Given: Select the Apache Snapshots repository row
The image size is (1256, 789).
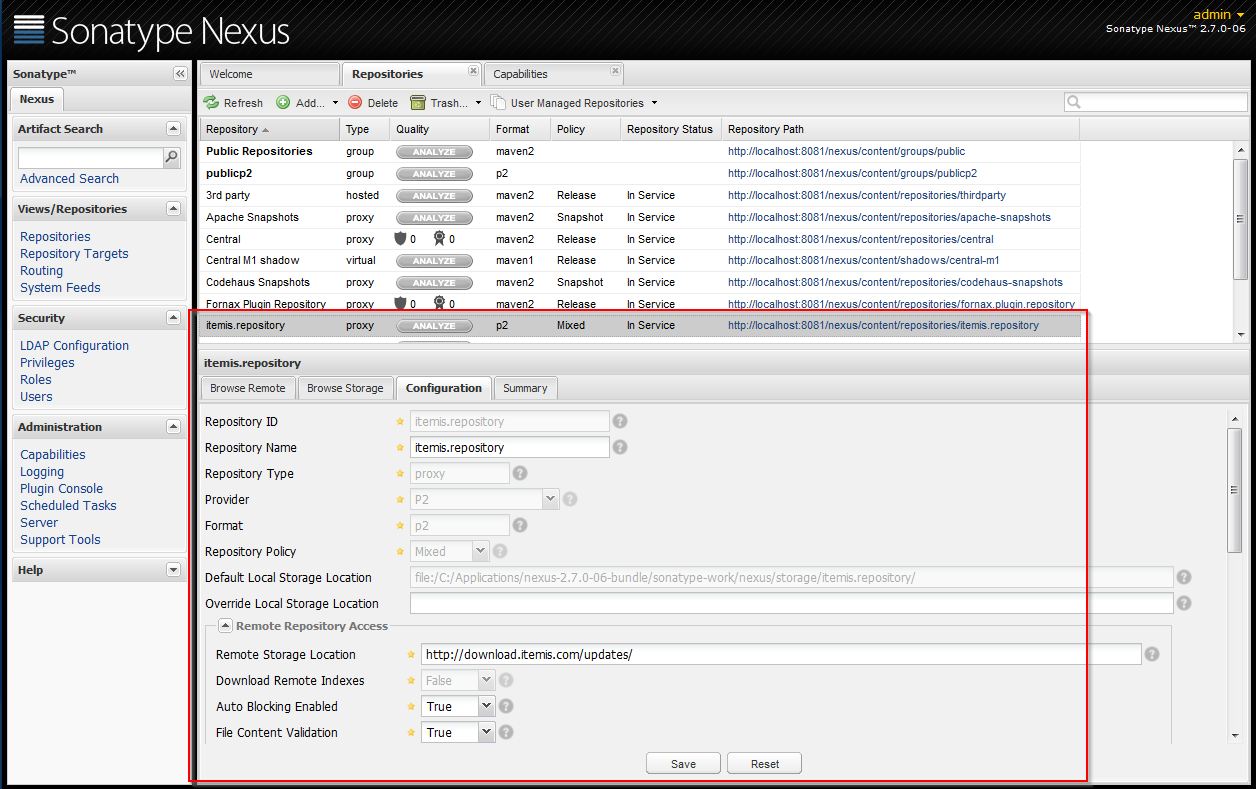Looking at the screenshot, I should 640,217.
